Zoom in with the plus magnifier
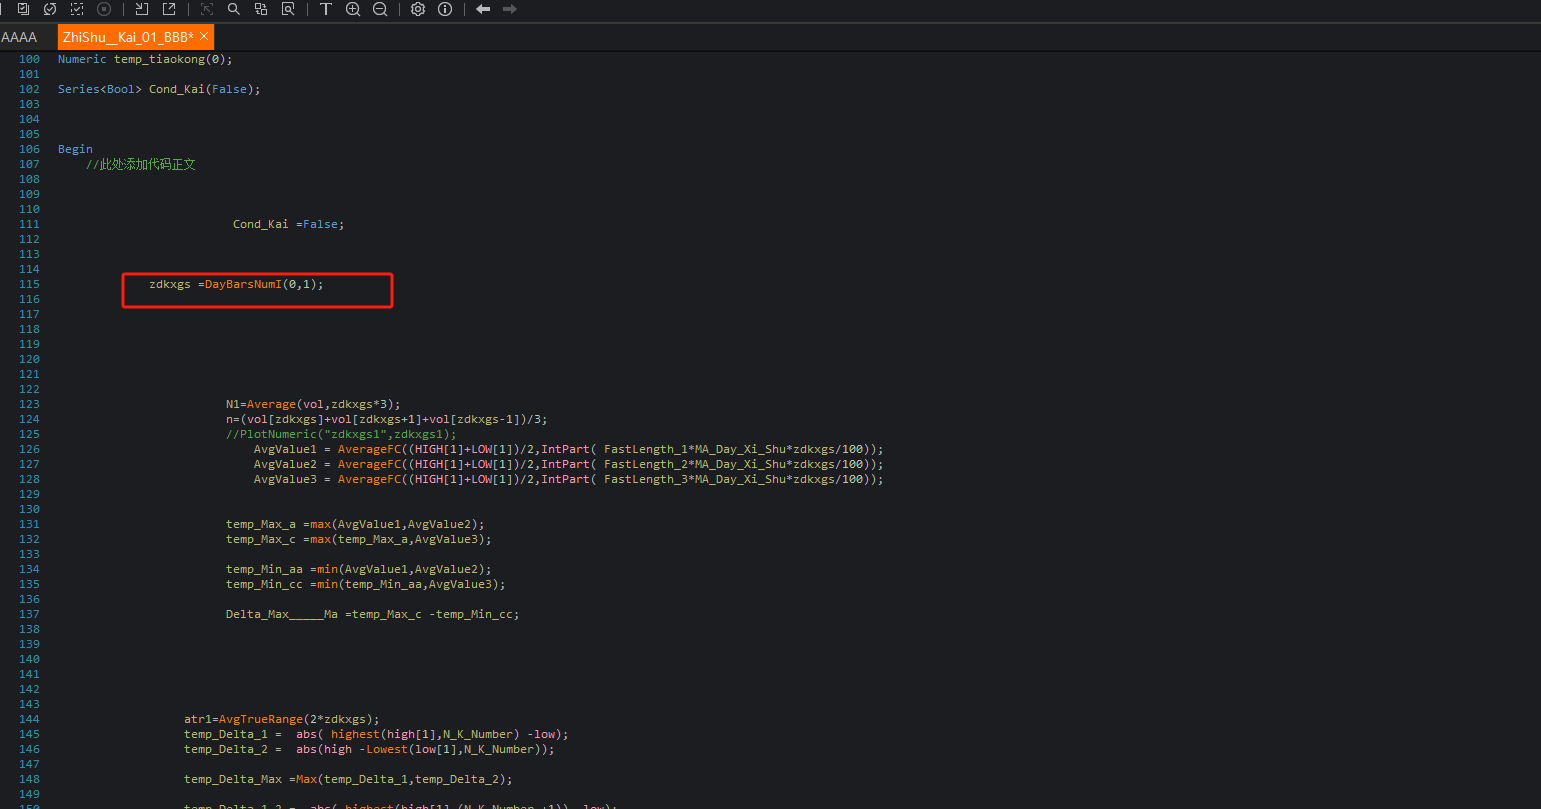The image size is (1541, 809). pos(353,9)
